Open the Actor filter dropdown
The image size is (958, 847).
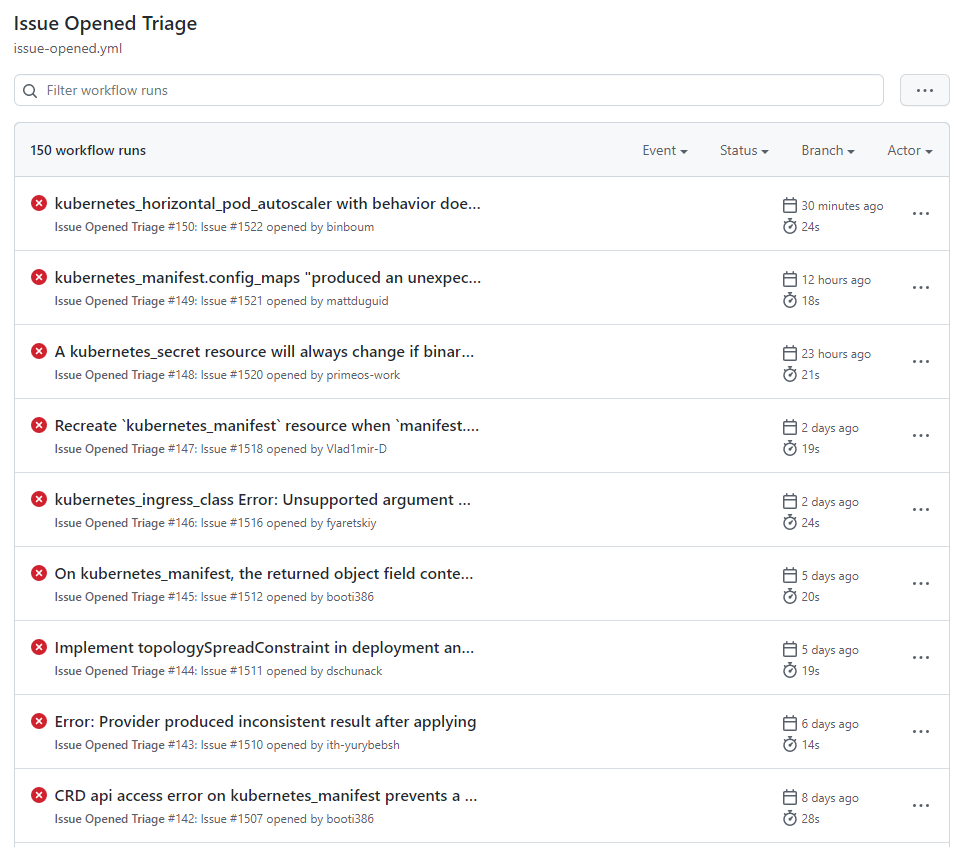tap(910, 150)
